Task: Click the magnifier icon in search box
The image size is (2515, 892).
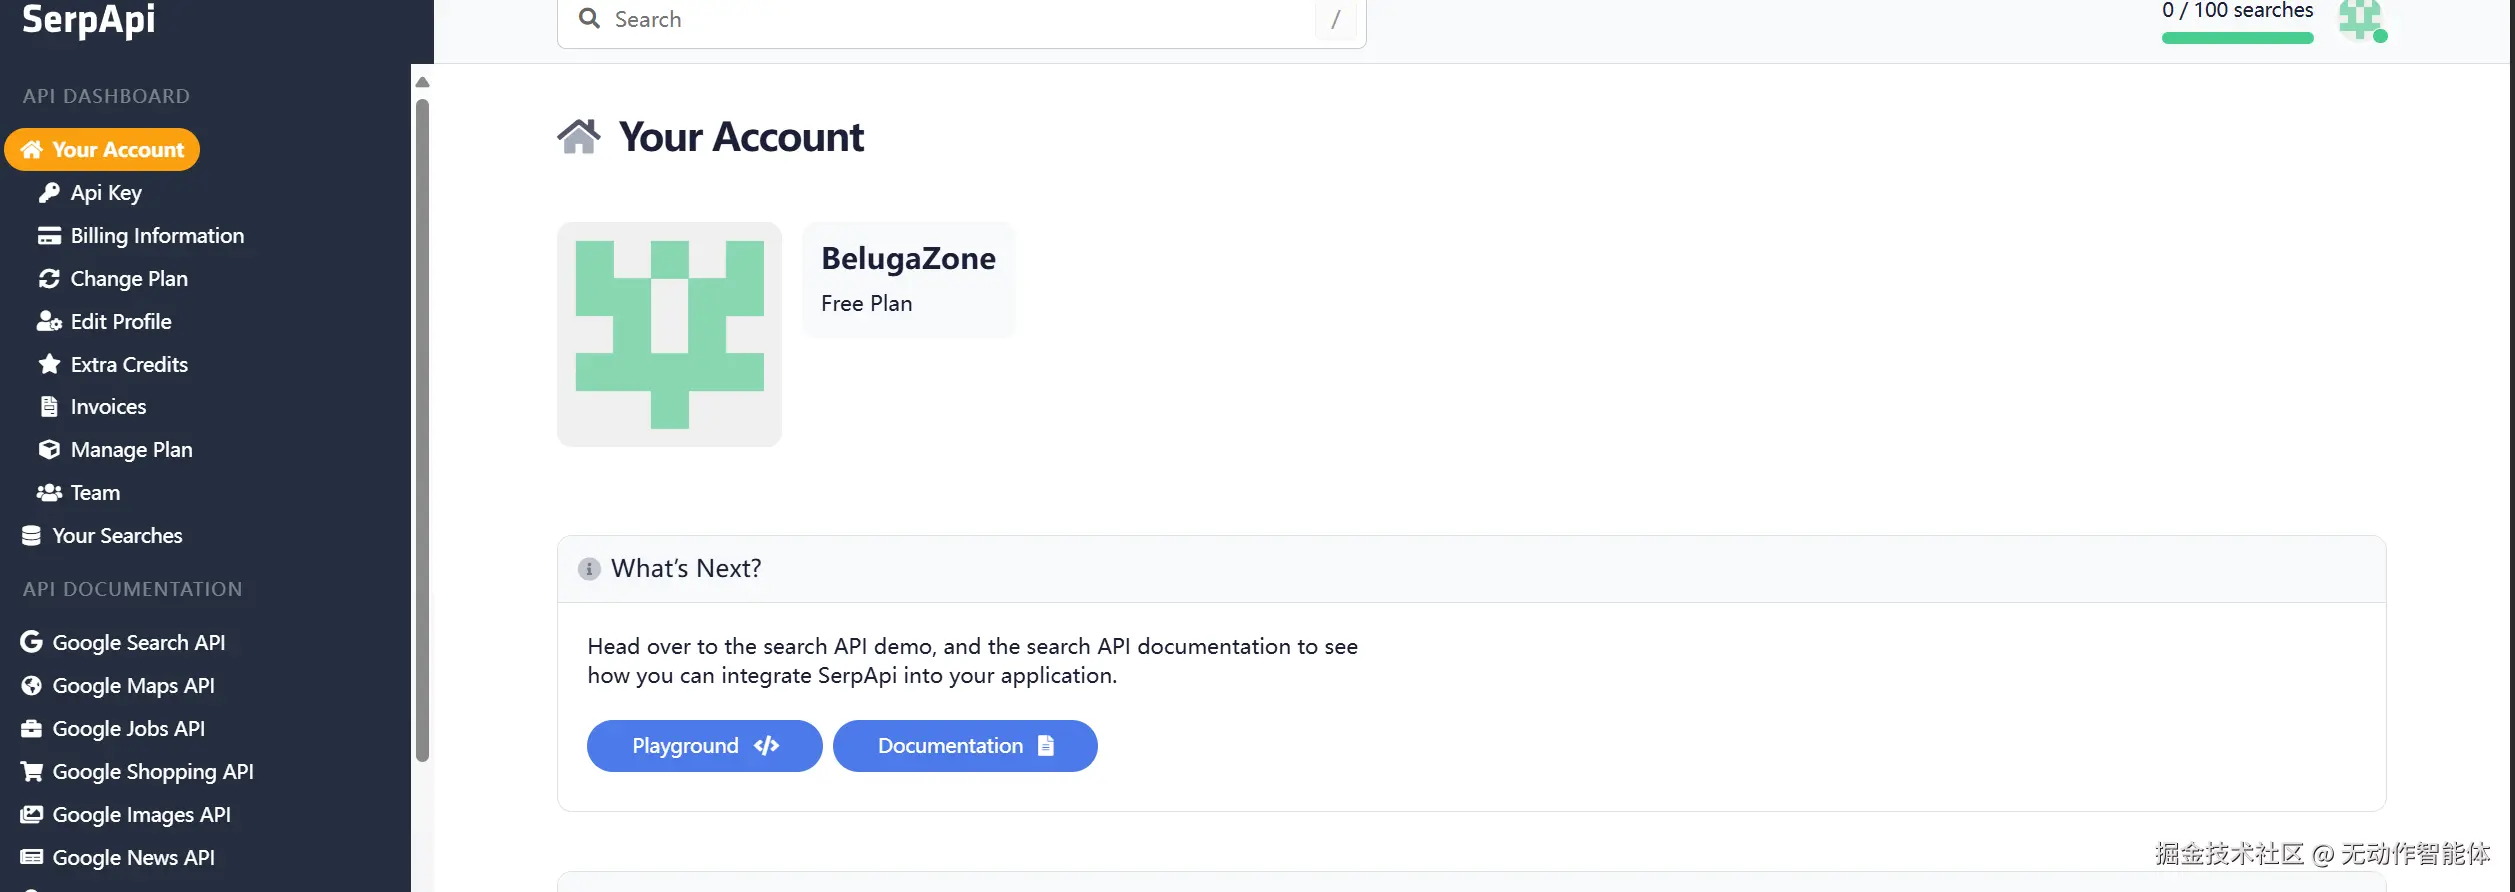Action: point(590,19)
